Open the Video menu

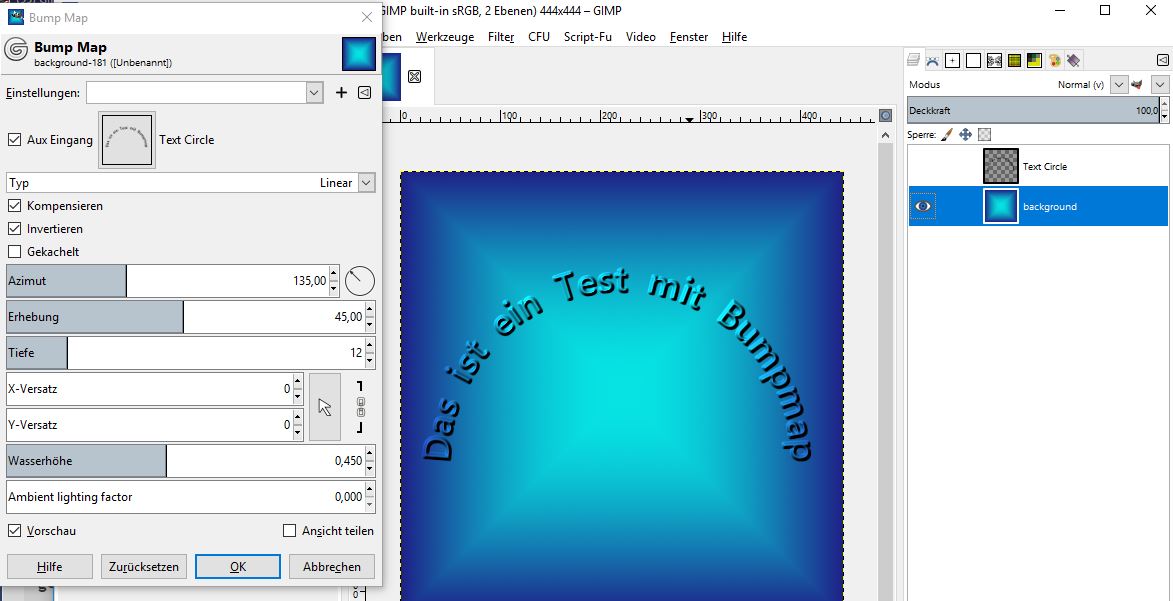click(x=640, y=37)
